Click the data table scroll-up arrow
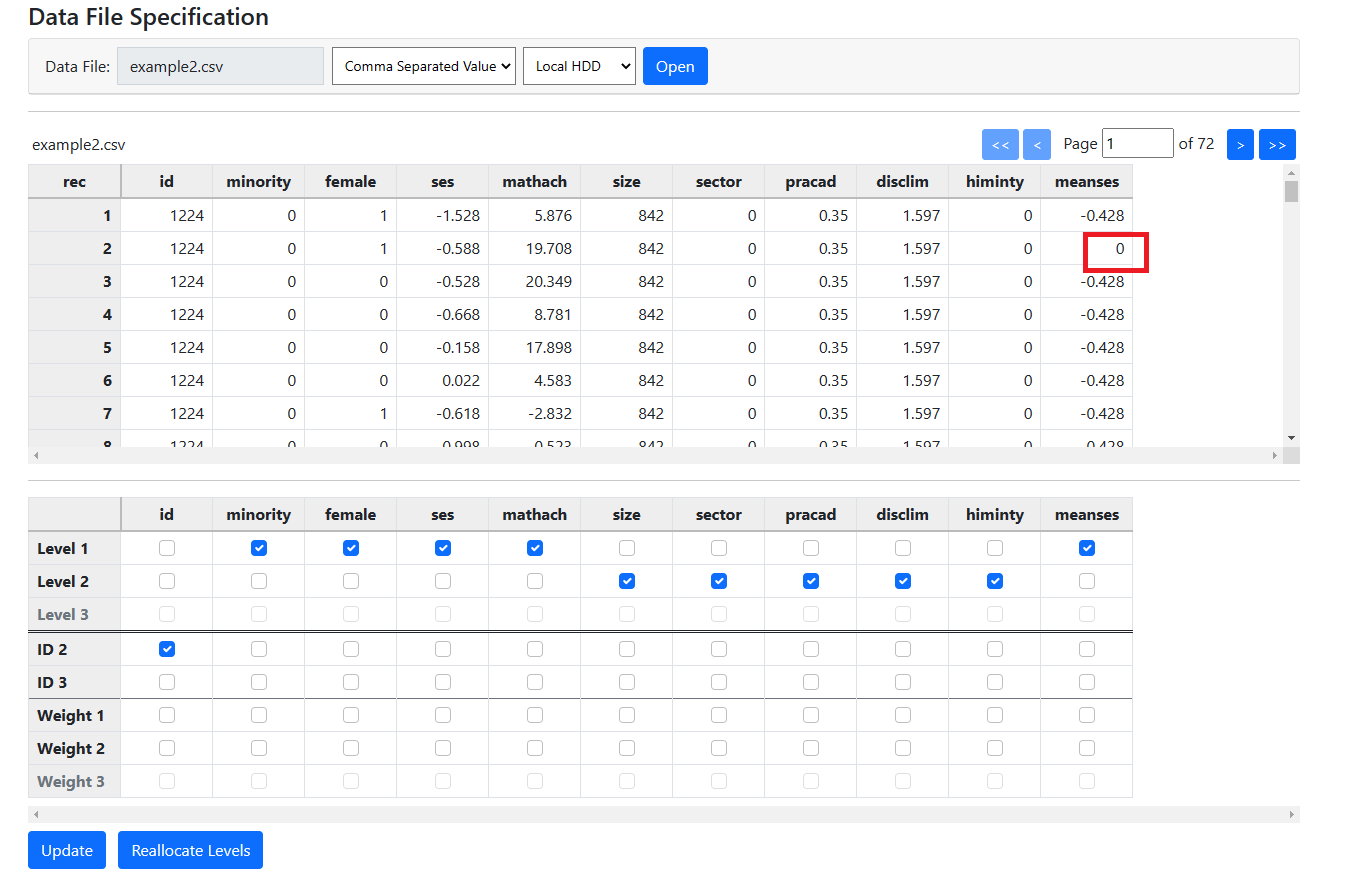 coord(1291,171)
